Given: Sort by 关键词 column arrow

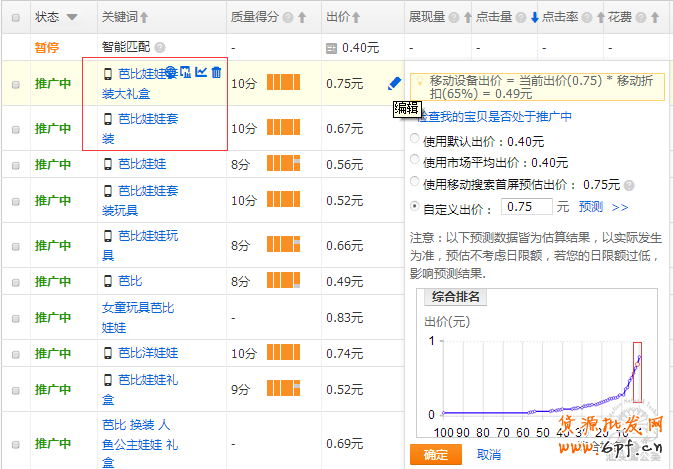Looking at the screenshot, I should (x=144, y=18).
